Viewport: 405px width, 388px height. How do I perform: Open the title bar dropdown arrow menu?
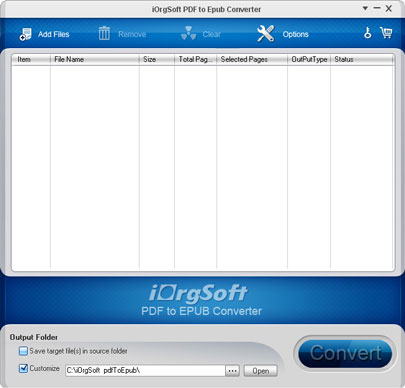[x=365, y=8]
